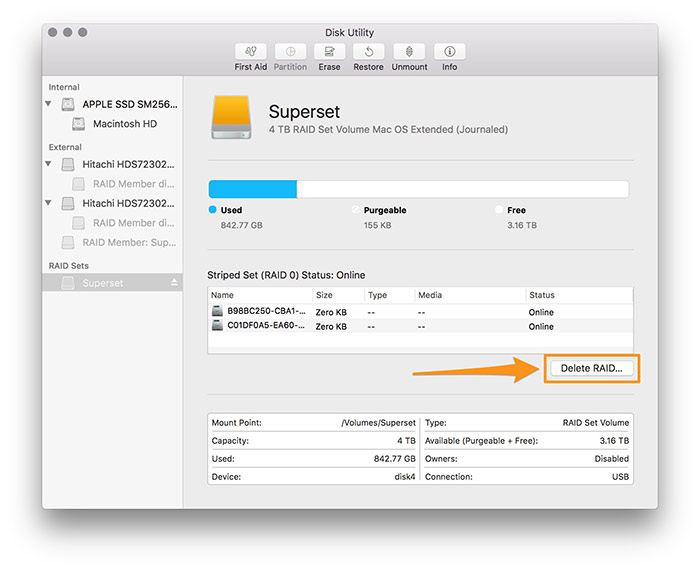This screenshot has height=569, width=700.
Task: Collapse the APPLE SSD SM256 disclosure triangle
Action: 49,104
